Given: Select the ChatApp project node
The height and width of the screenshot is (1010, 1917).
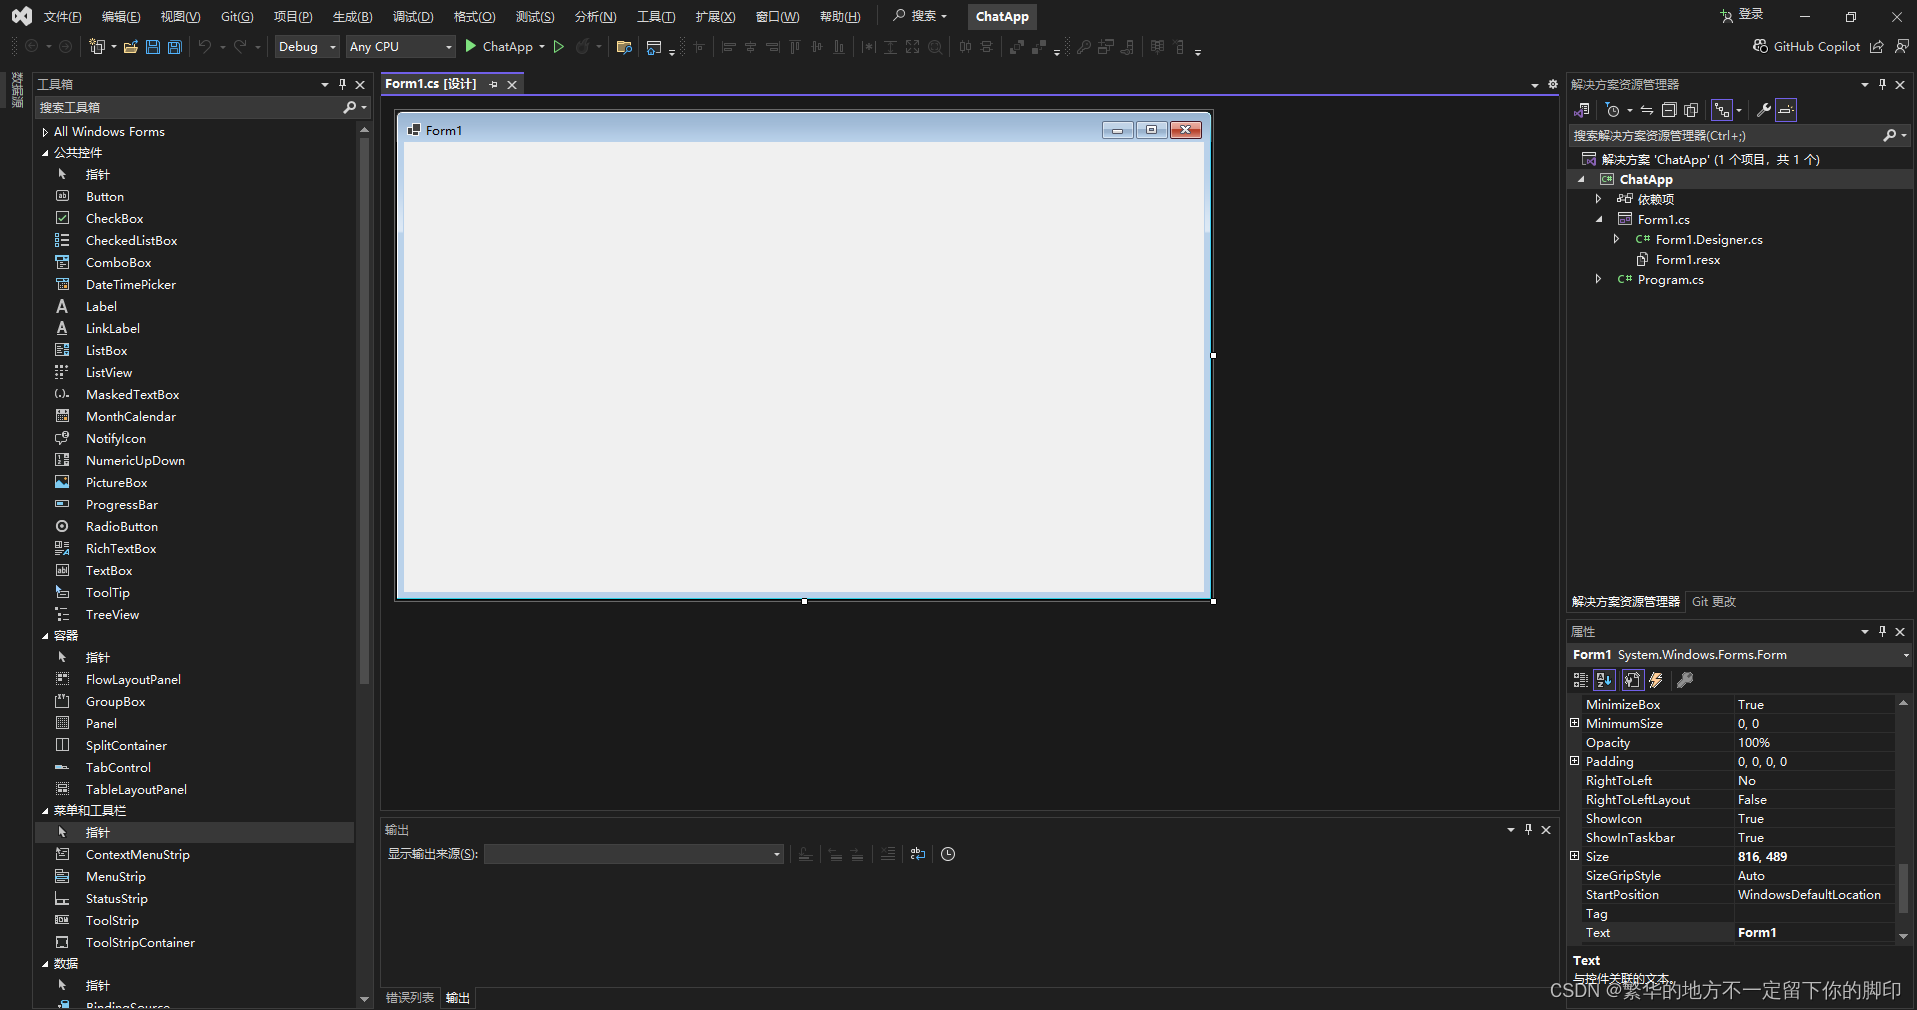Looking at the screenshot, I should (x=1645, y=180).
